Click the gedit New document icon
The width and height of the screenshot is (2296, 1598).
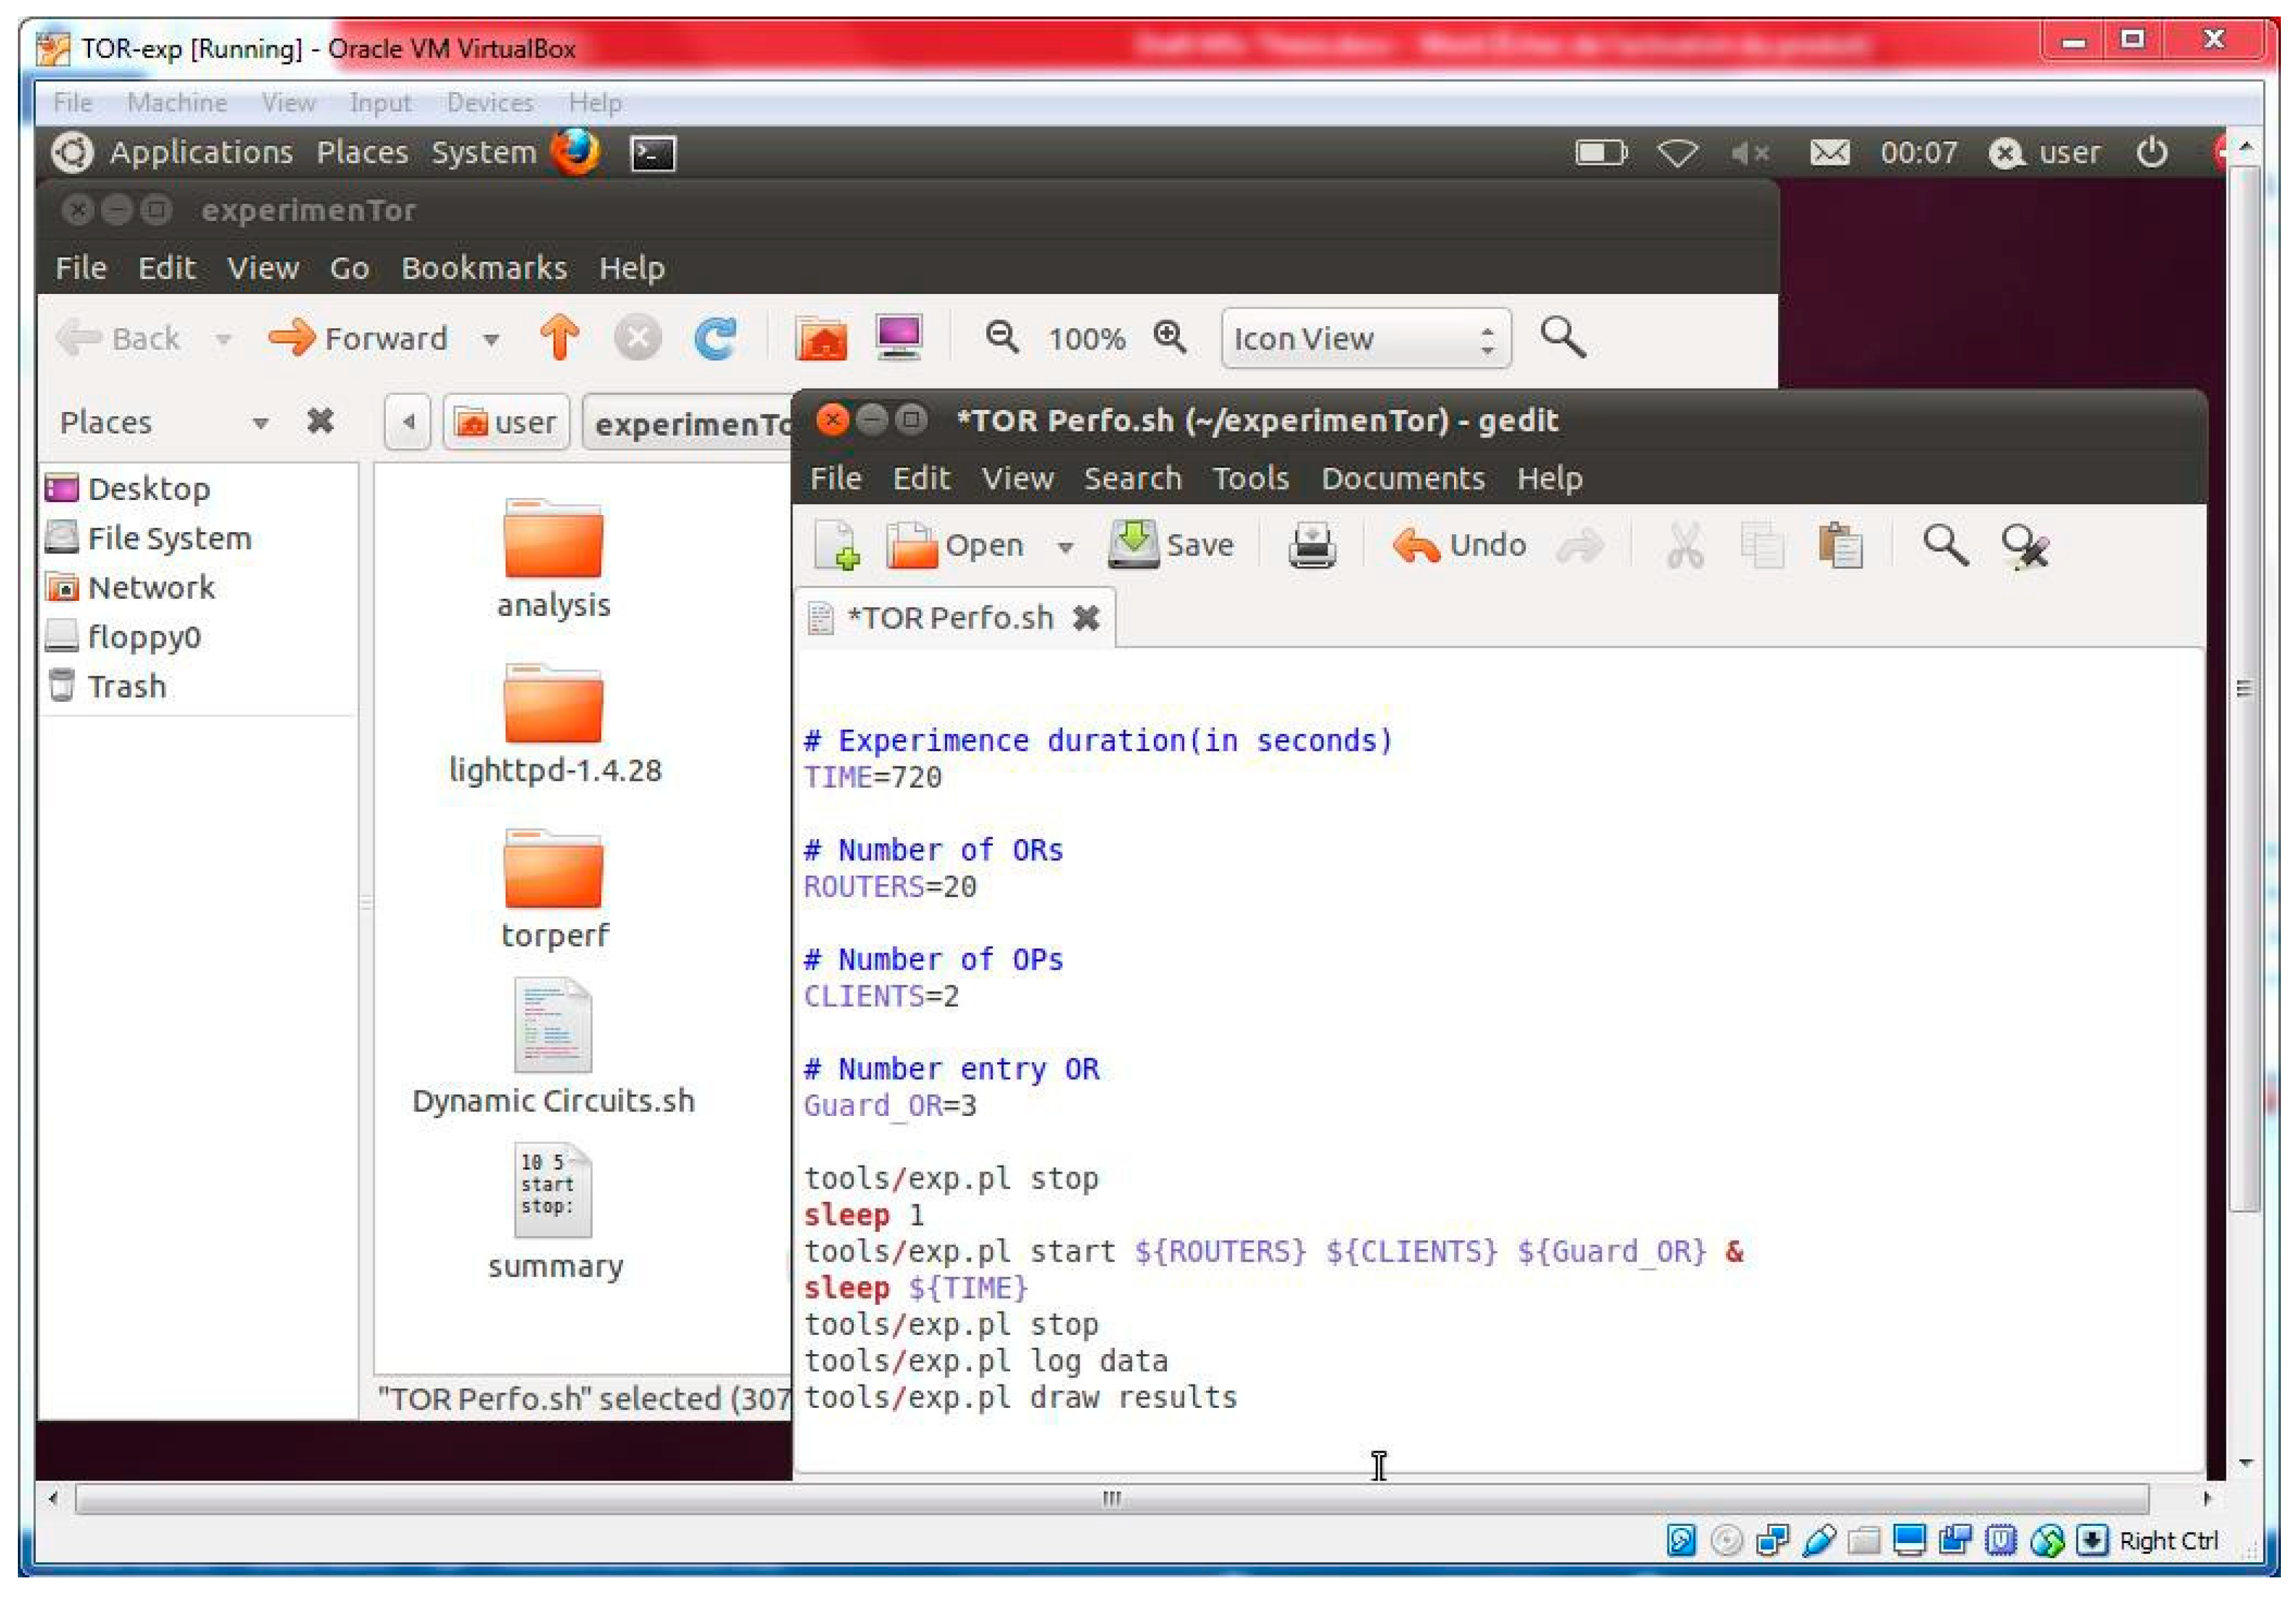click(836, 546)
